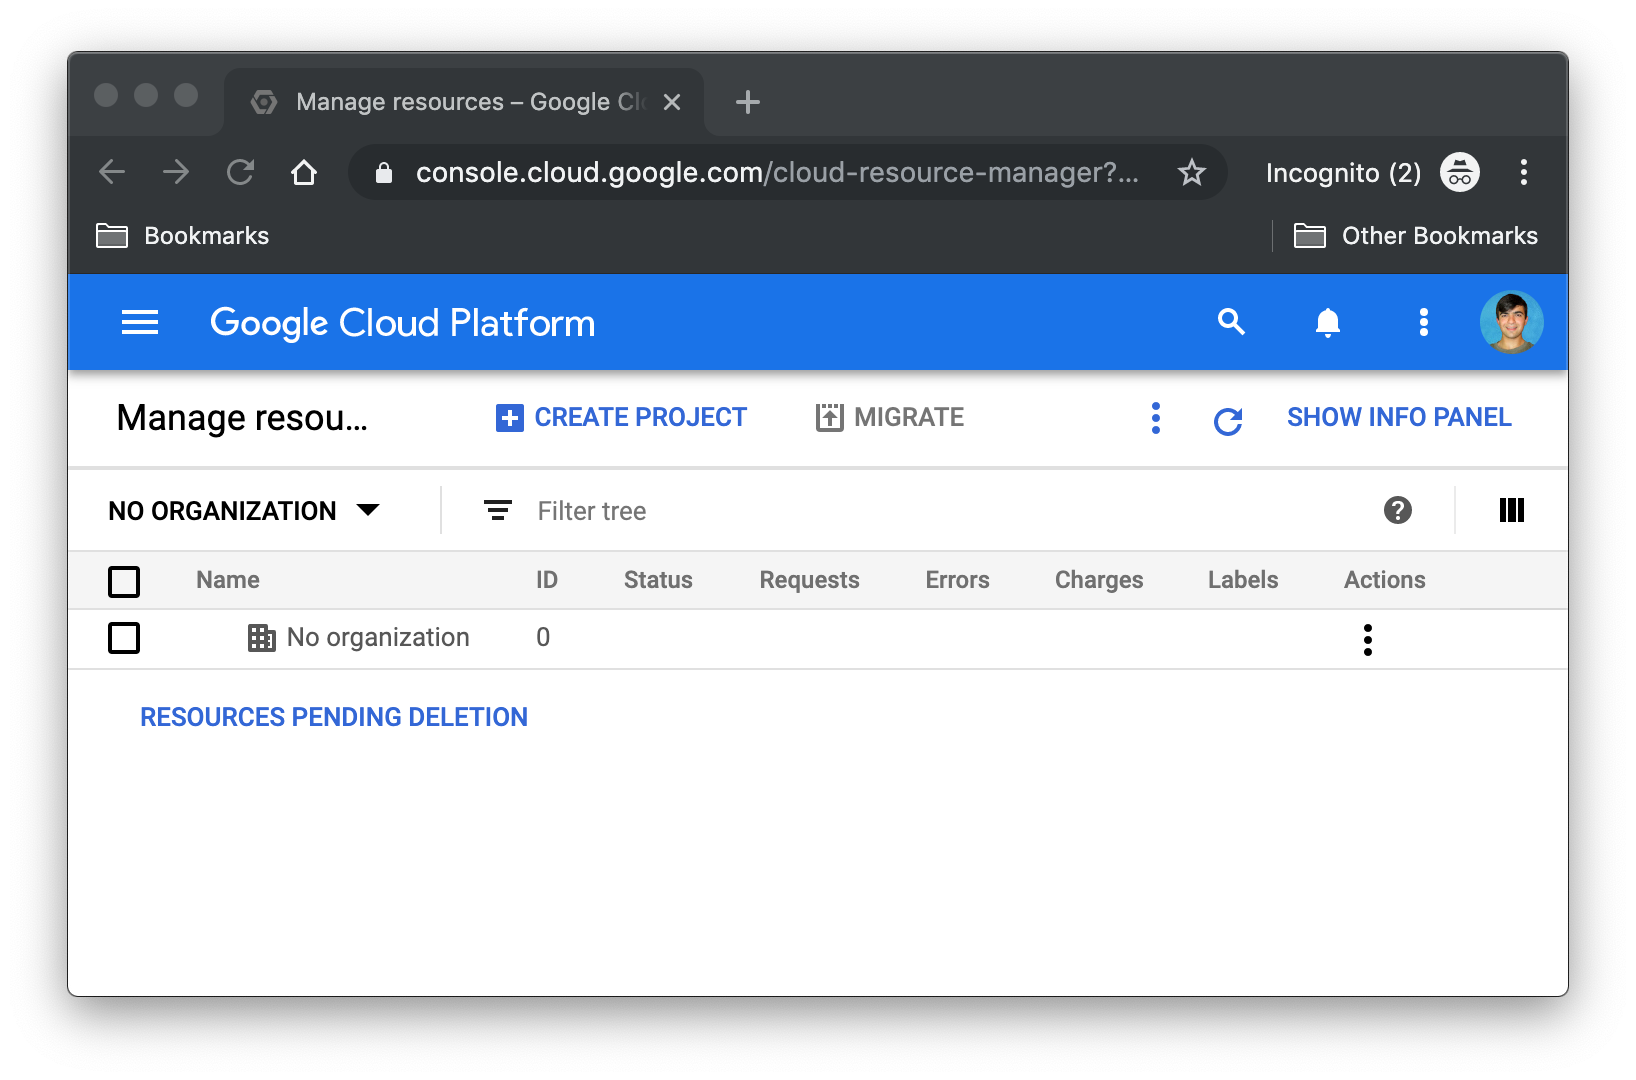
Task: Expand the NO ORGANIZATION dropdown
Action: [244, 510]
